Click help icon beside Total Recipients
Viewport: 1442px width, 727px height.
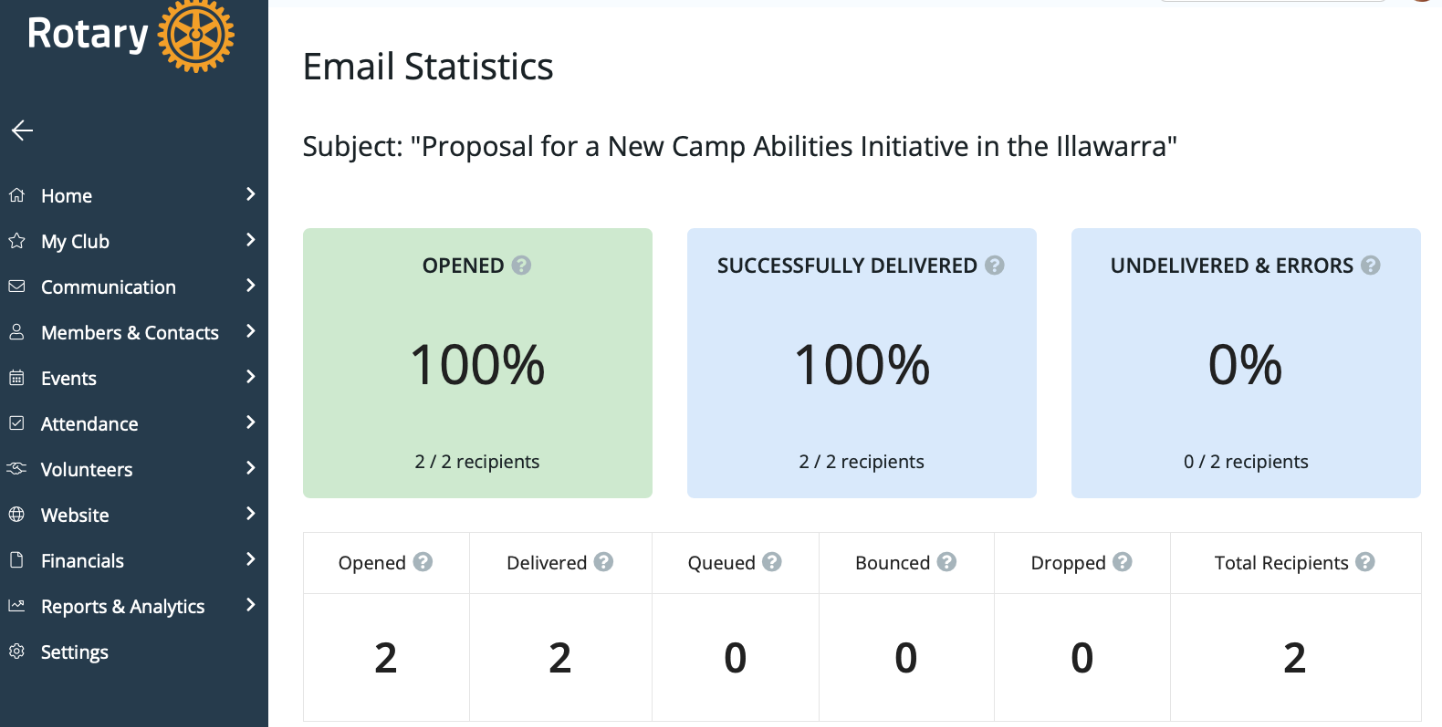[1365, 562]
